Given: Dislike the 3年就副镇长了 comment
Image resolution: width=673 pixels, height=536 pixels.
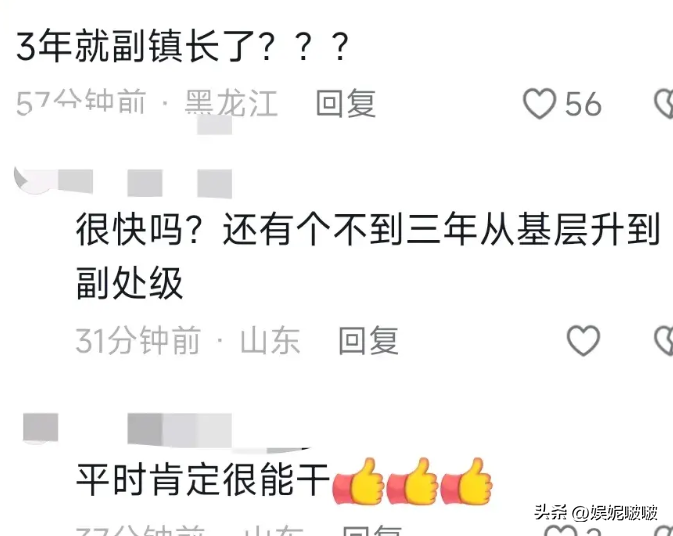Looking at the screenshot, I should 664,103.
